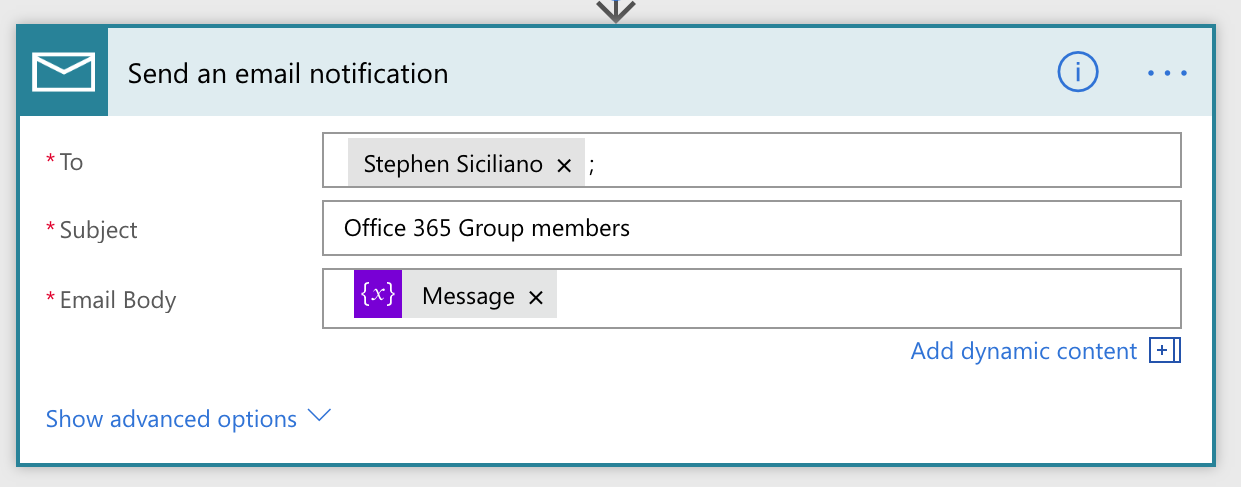1241x487 pixels.
Task: Select the Stephen Siciliano recipient token
Action: [x=453, y=164]
